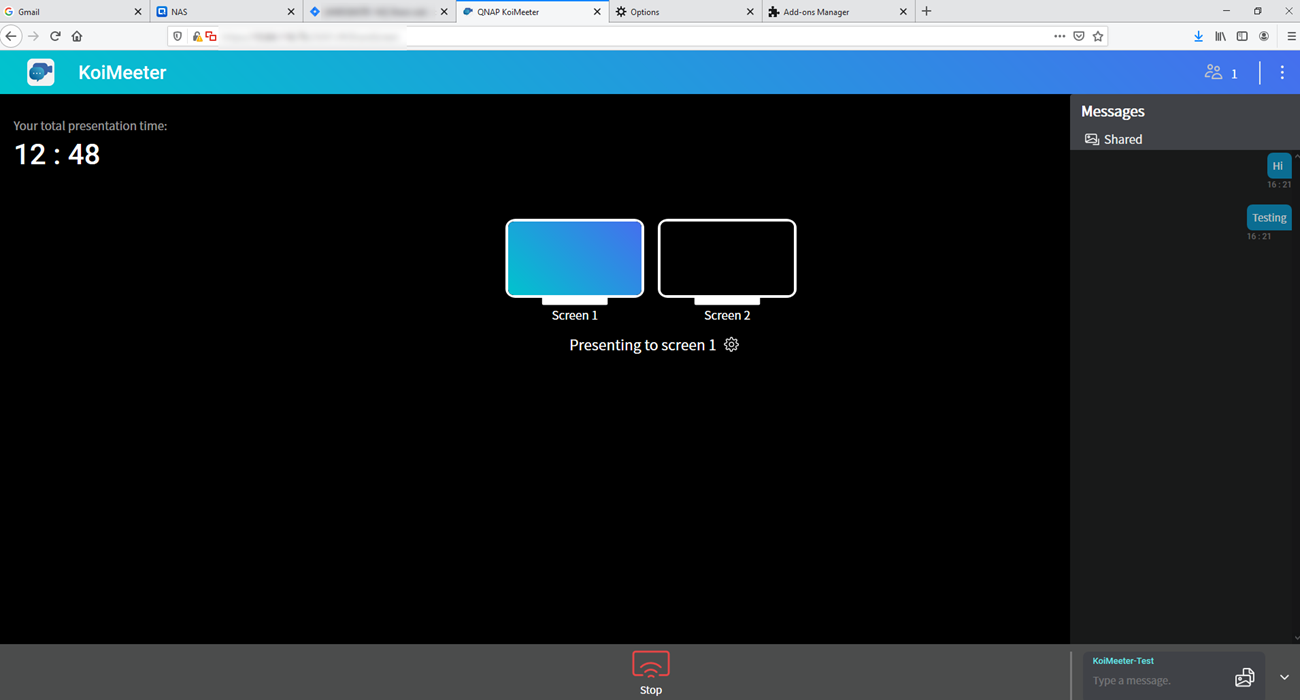The height and width of the screenshot is (700, 1300).
Task: Click the Stop presenting icon
Action: click(650, 665)
